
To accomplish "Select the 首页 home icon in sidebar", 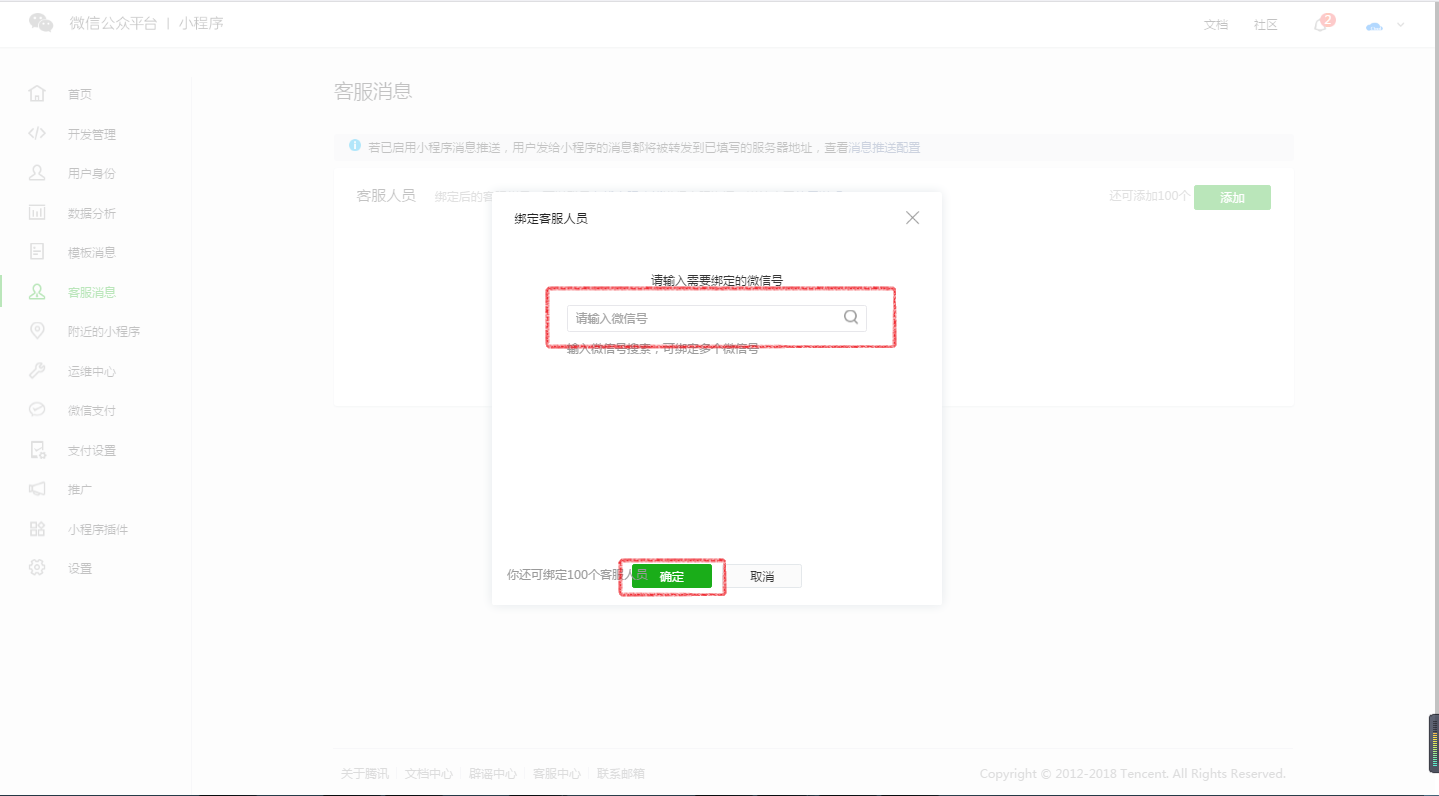I will click(37, 93).
